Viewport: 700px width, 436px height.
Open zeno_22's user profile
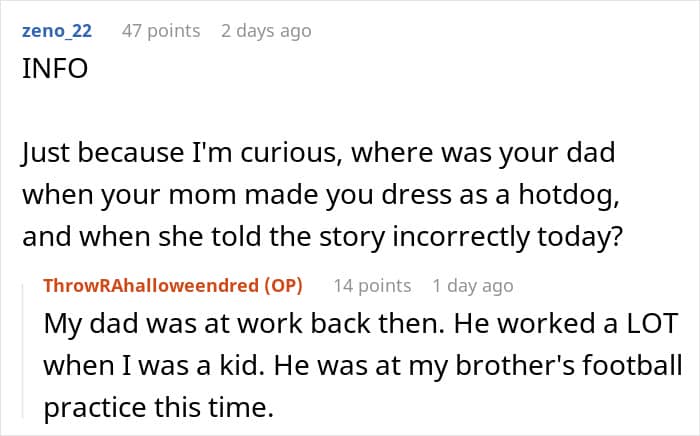pyautogui.click(x=56, y=31)
